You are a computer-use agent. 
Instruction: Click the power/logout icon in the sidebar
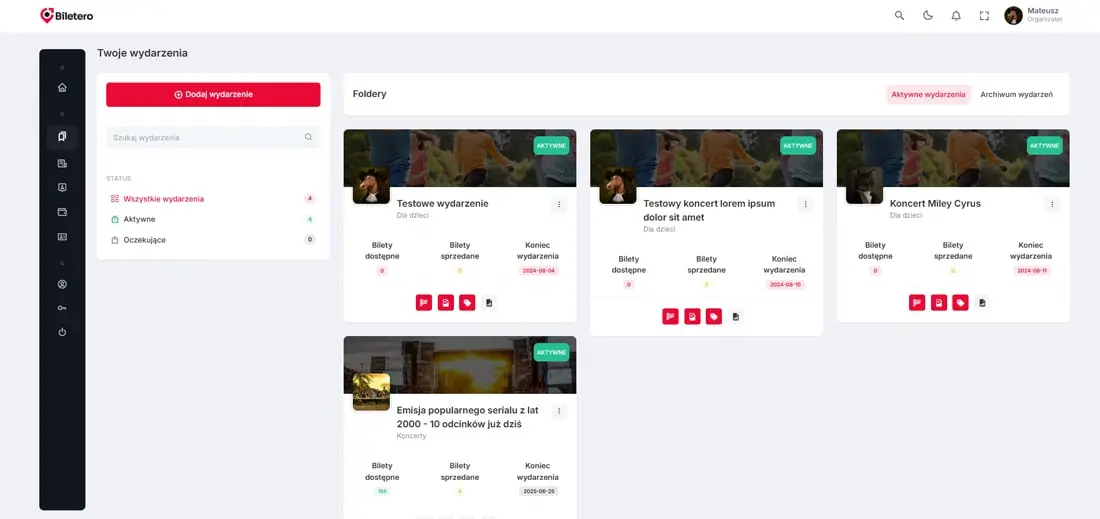click(62, 332)
